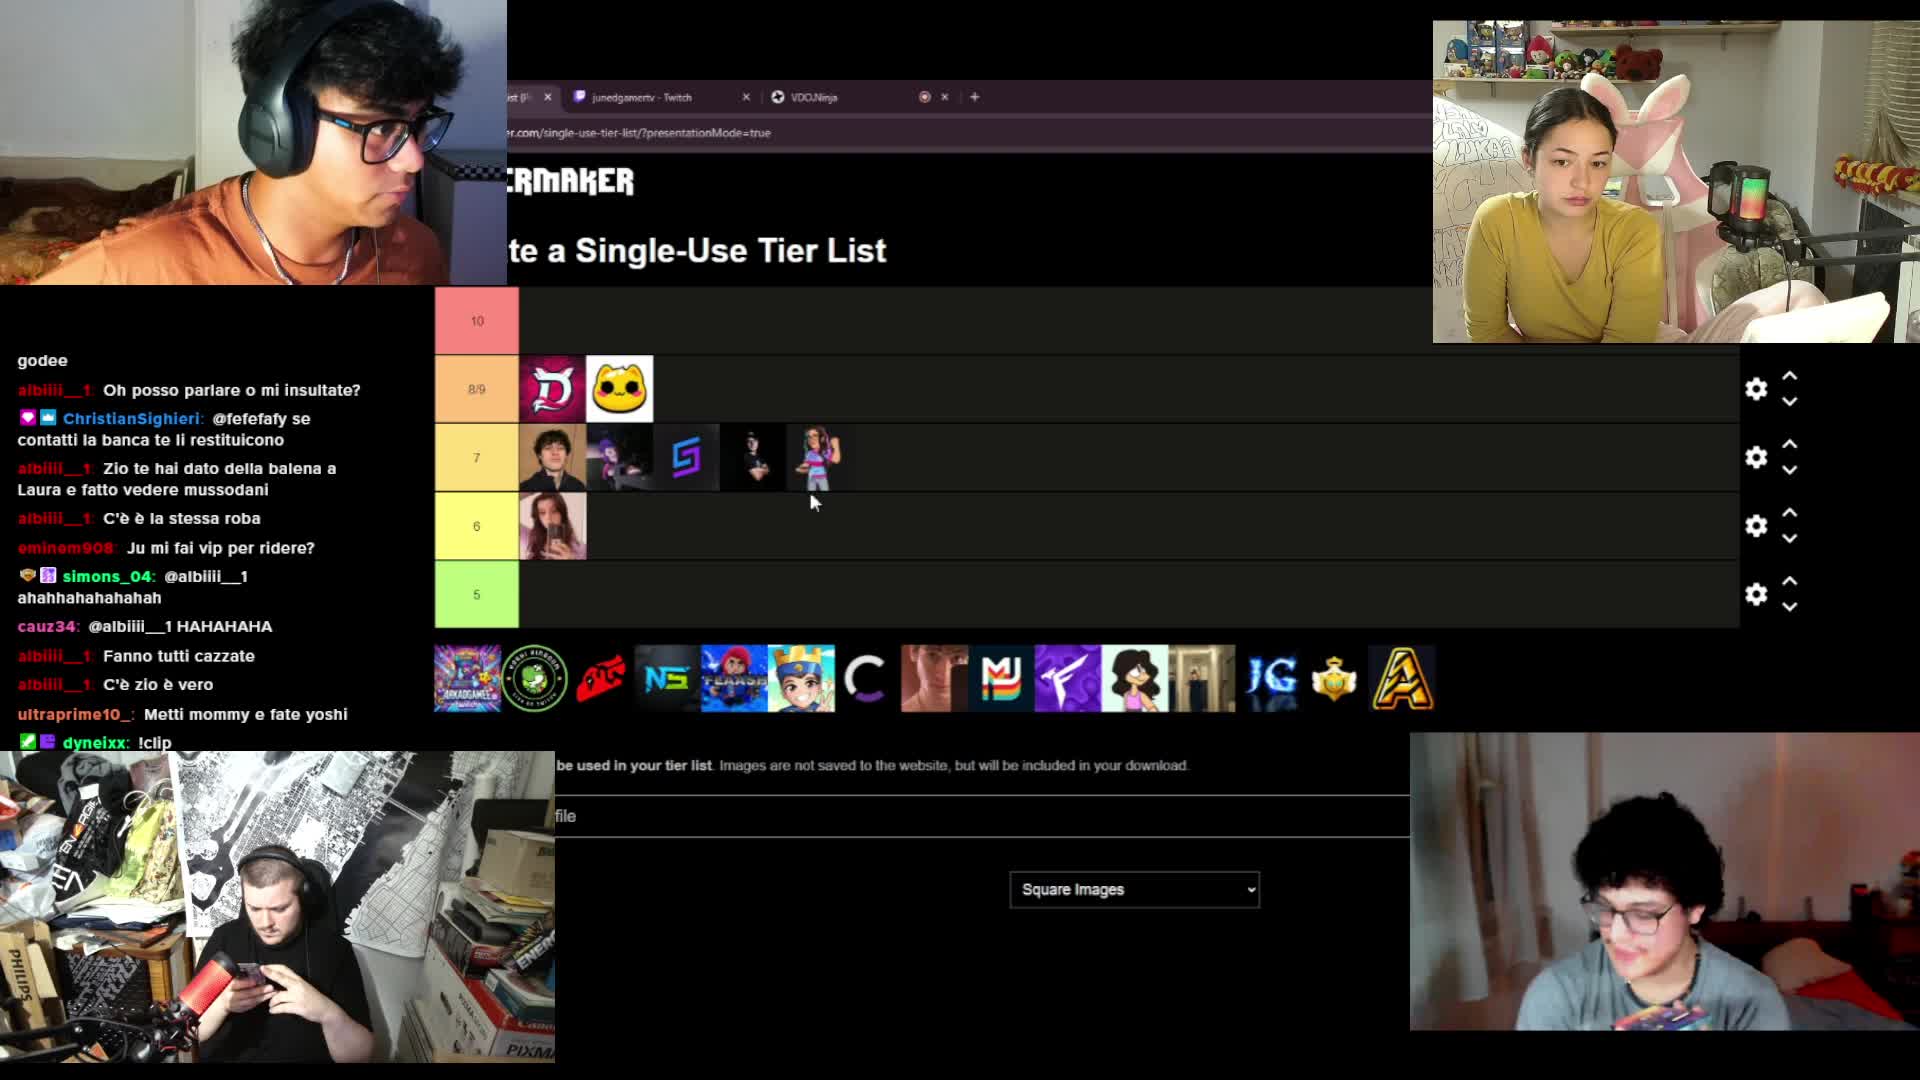Click the red tier 10 label
Image resolution: width=1920 pixels, height=1080 pixels.
coord(477,321)
